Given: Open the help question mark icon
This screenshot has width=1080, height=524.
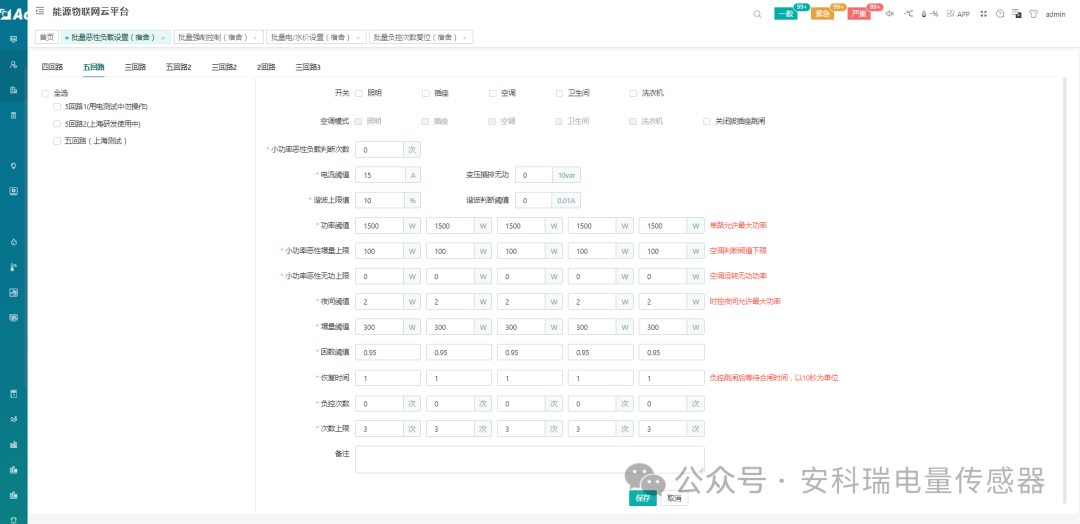Looking at the screenshot, I should [x=999, y=14].
